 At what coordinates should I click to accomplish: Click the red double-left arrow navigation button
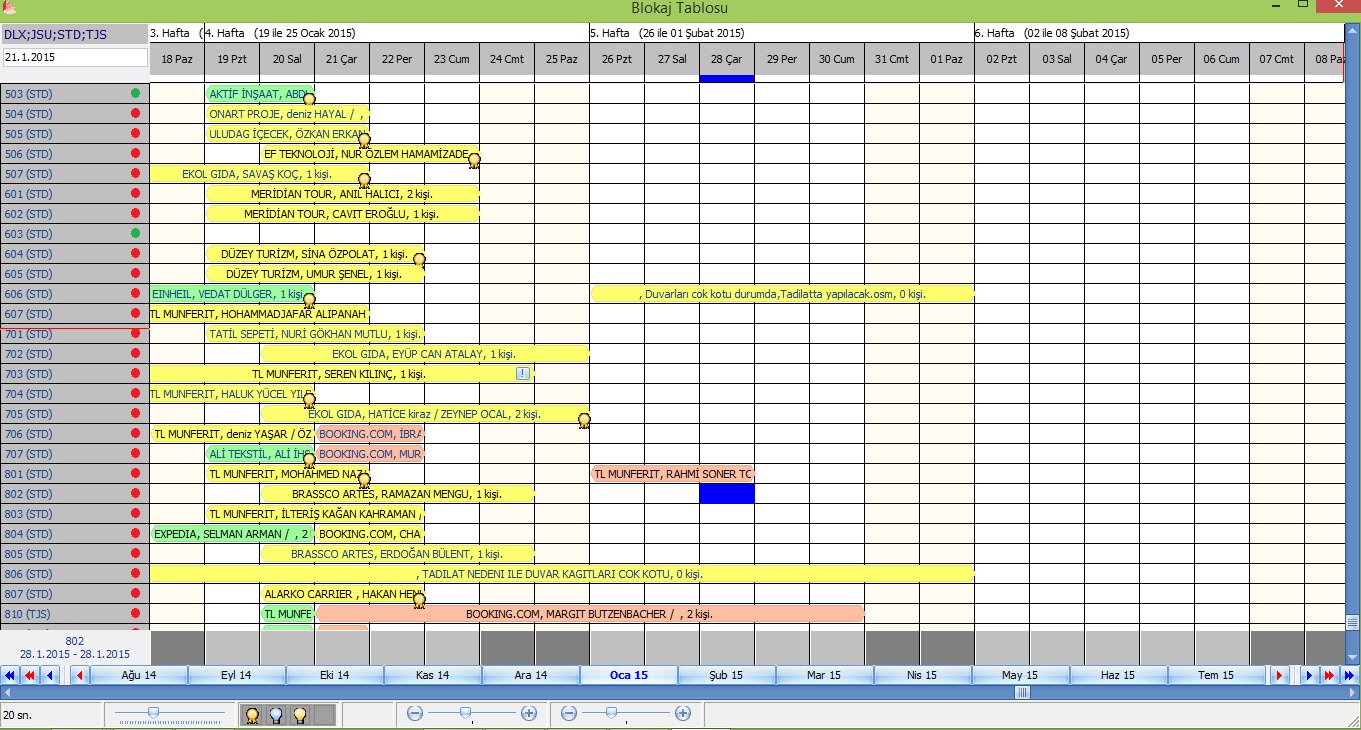[x=30, y=676]
